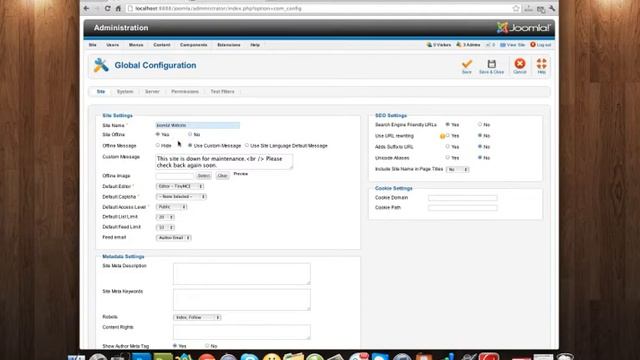Click the URL rewriting warning icon
The image size is (640, 360).
(x=442, y=136)
